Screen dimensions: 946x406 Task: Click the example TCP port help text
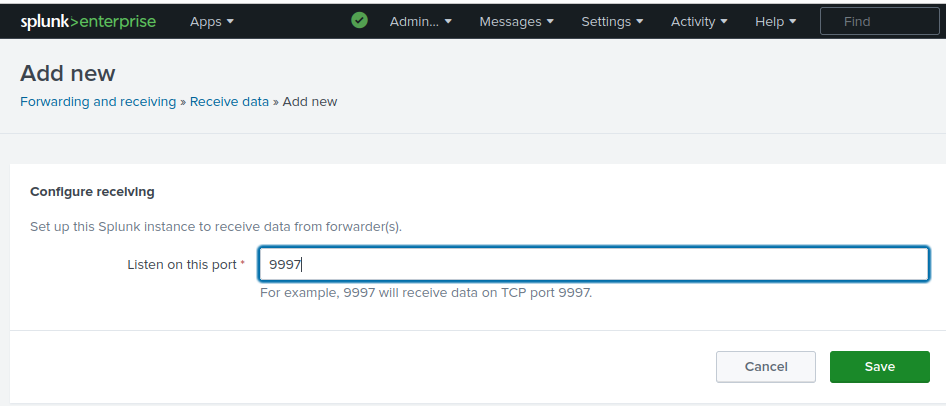426,293
